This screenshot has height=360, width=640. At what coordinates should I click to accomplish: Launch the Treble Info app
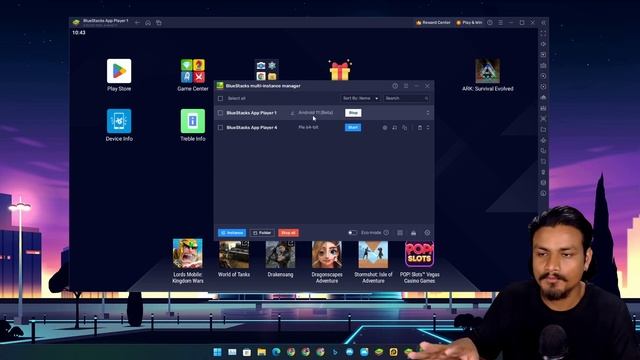(193, 121)
